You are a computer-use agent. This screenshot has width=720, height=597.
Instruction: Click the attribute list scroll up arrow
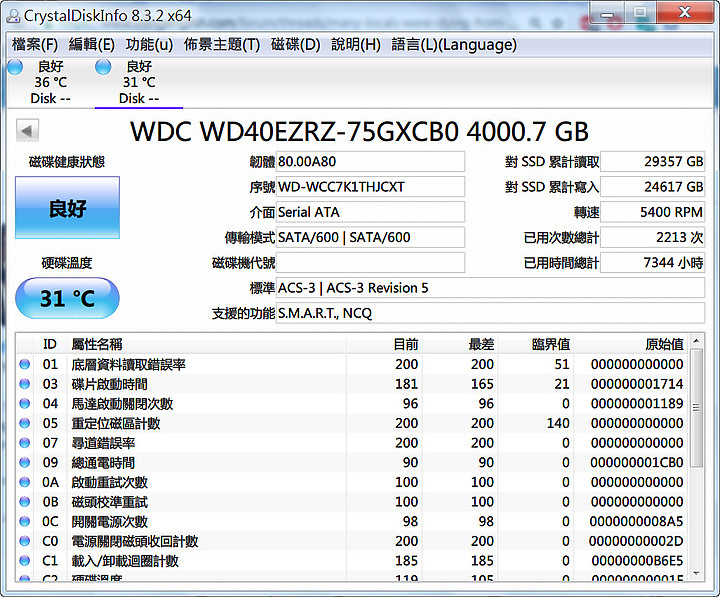(x=696, y=341)
